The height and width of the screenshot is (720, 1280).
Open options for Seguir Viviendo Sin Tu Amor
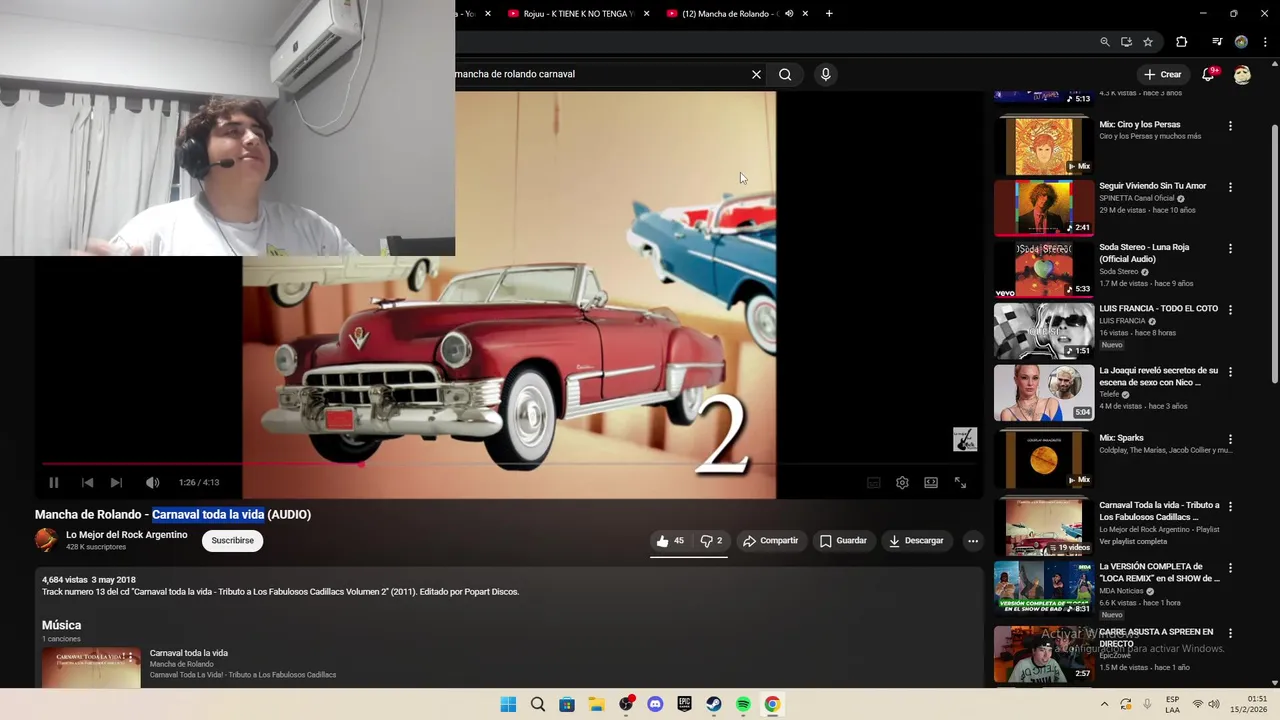tap(1230, 187)
